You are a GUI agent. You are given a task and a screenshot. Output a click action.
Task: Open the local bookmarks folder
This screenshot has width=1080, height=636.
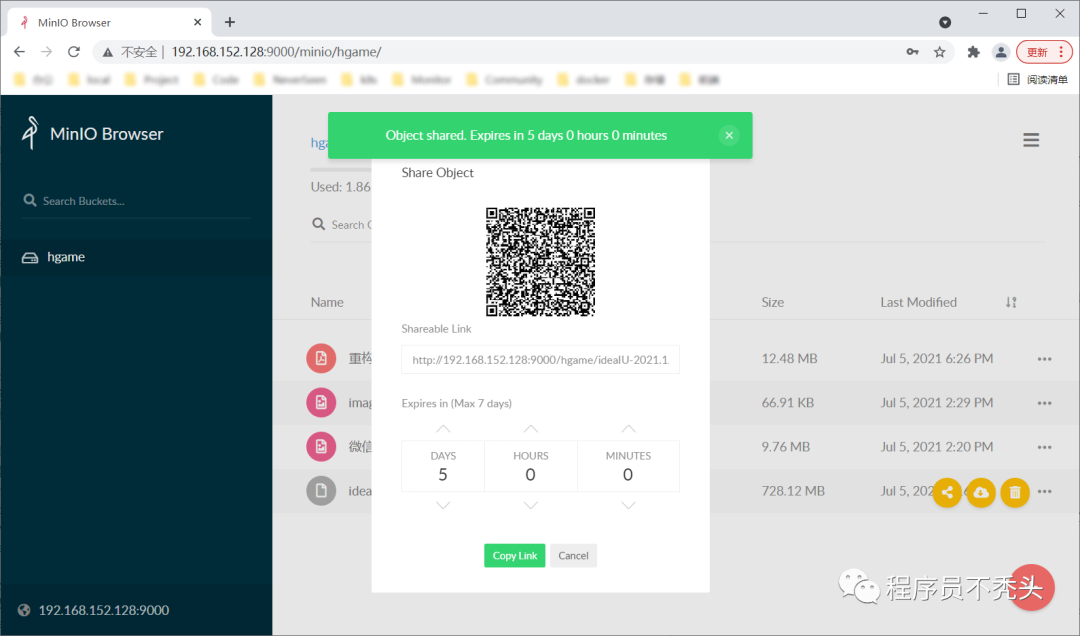coord(90,80)
